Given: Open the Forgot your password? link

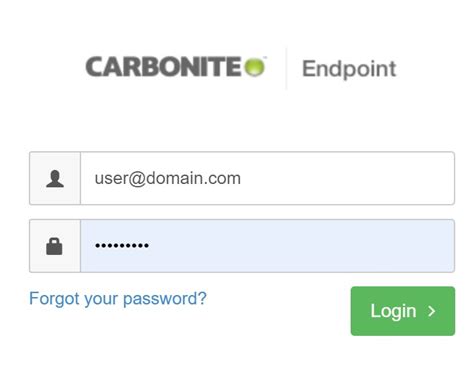Looking at the screenshot, I should [x=118, y=299].
